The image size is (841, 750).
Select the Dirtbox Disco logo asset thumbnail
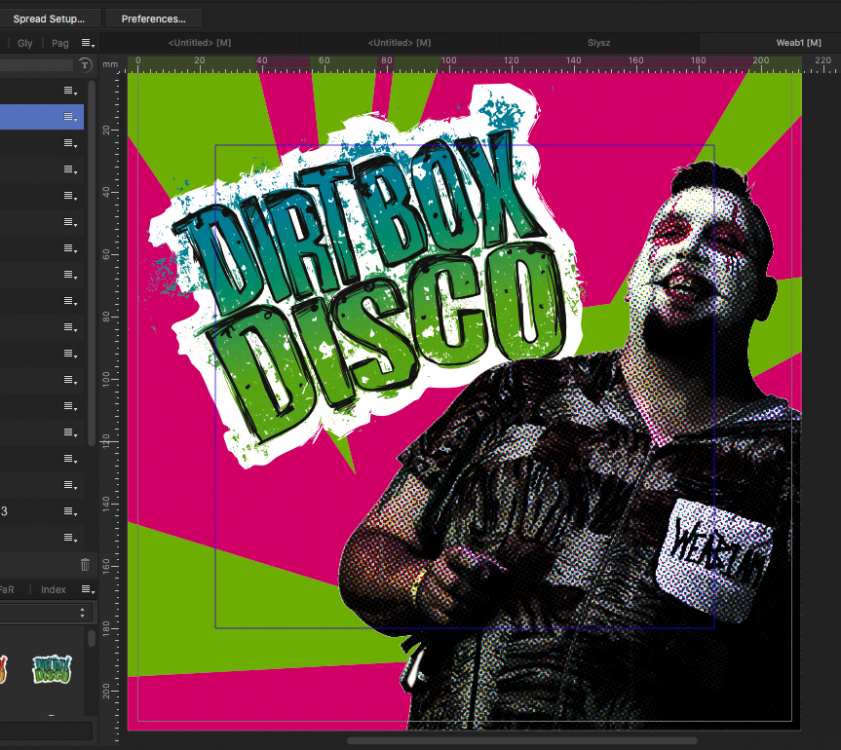tap(51, 669)
